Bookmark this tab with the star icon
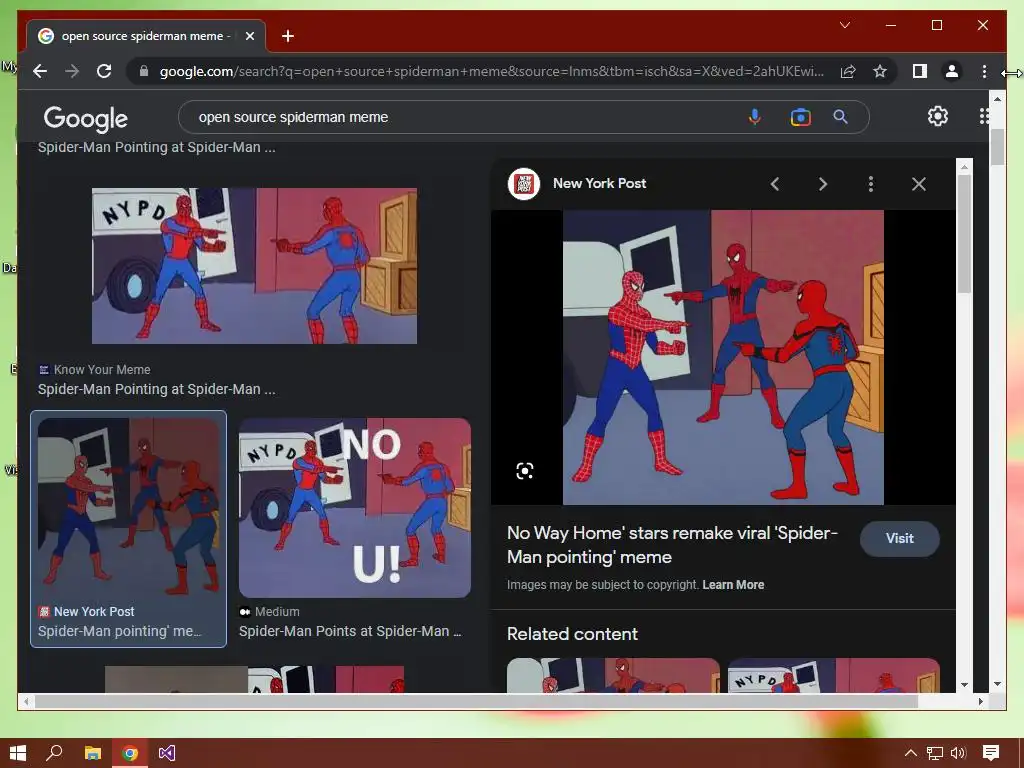The image size is (1024, 768). [880, 71]
